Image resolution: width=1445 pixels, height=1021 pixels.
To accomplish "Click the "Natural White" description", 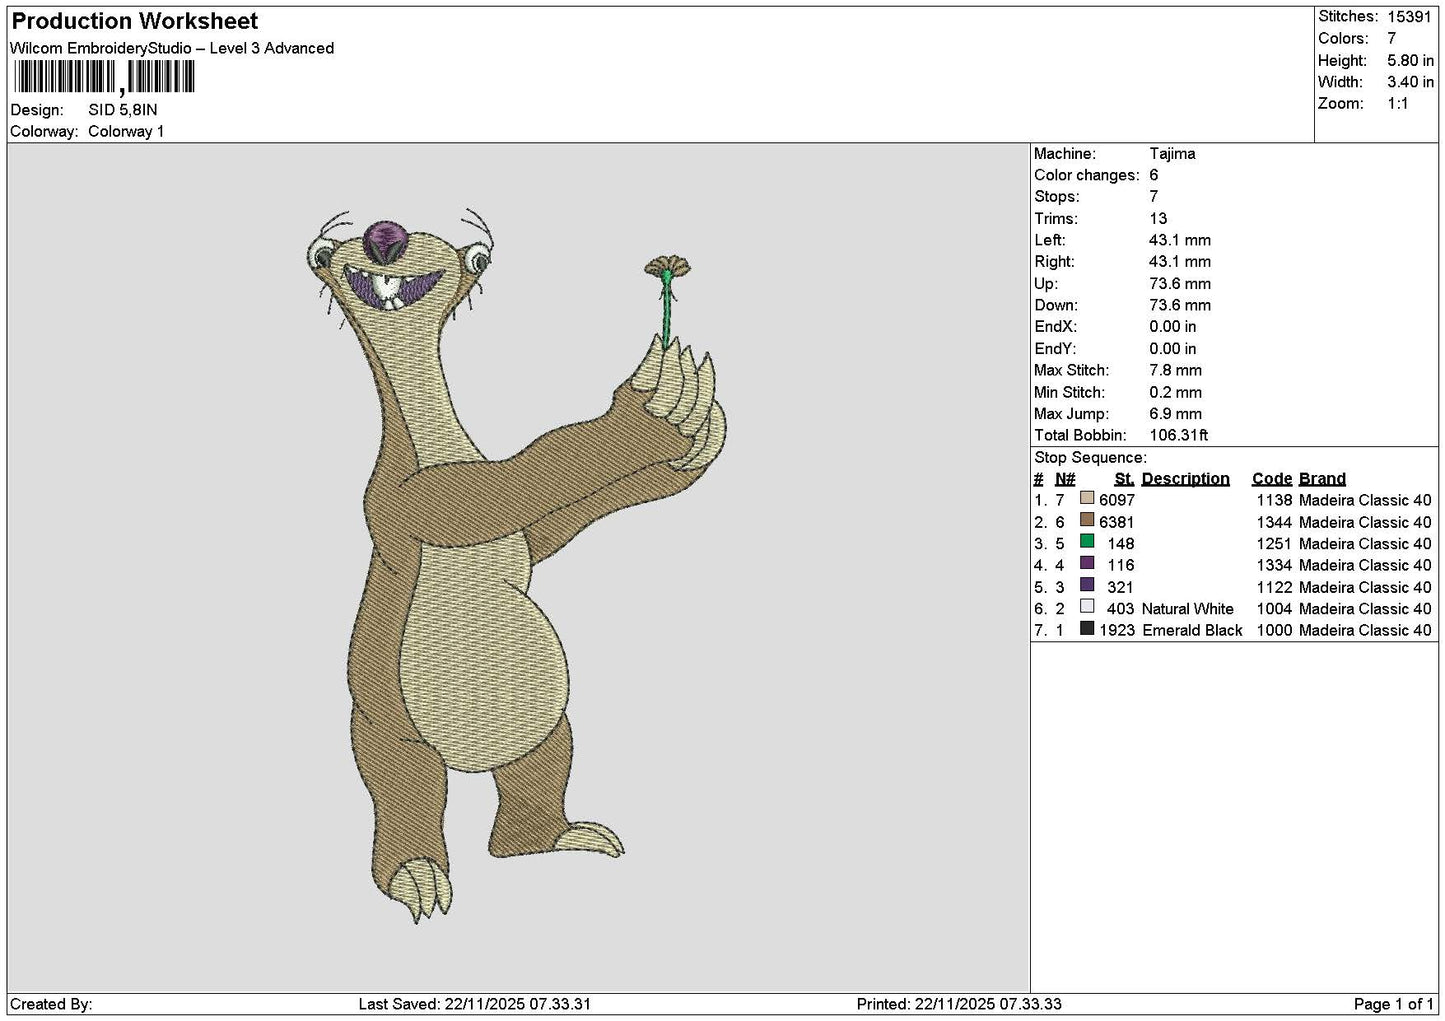I will [x=1188, y=609].
